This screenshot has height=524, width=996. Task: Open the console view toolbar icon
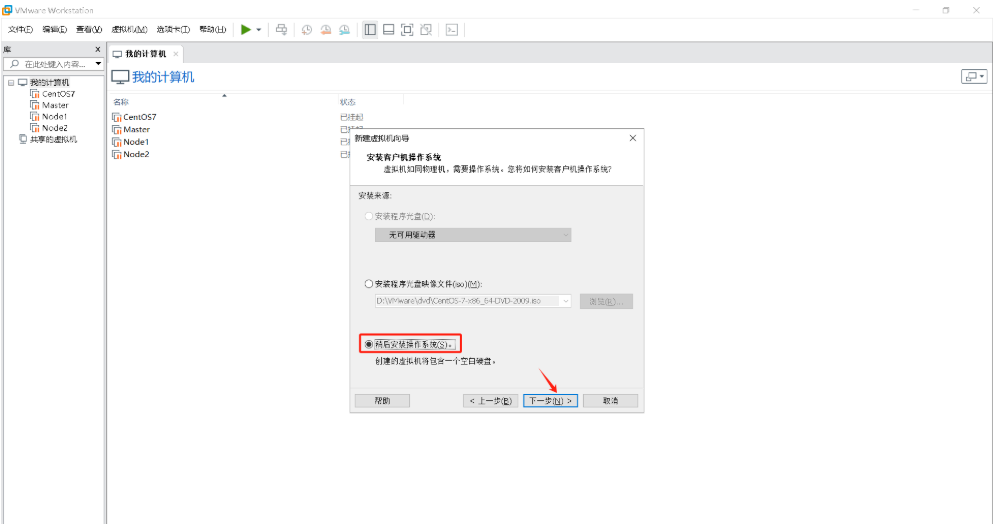click(452, 30)
